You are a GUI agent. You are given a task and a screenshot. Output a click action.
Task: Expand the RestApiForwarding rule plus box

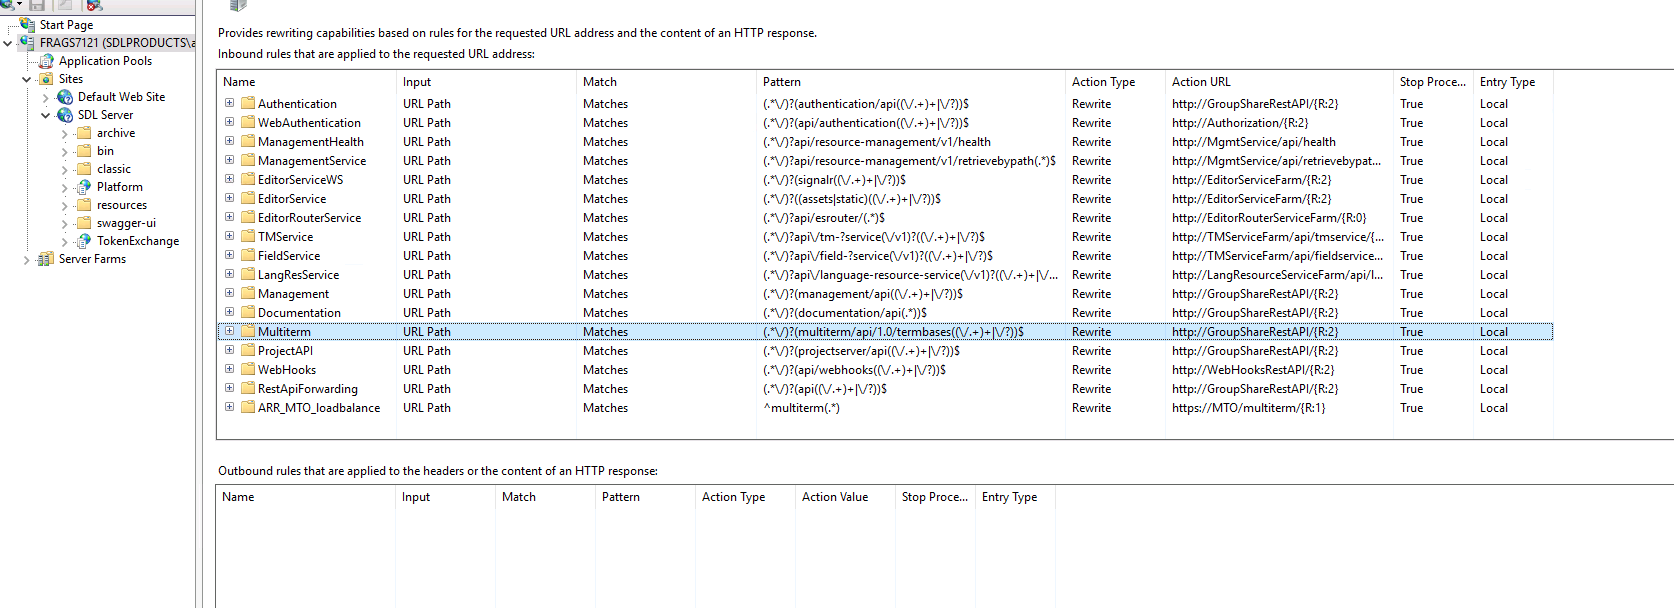click(x=229, y=387)
